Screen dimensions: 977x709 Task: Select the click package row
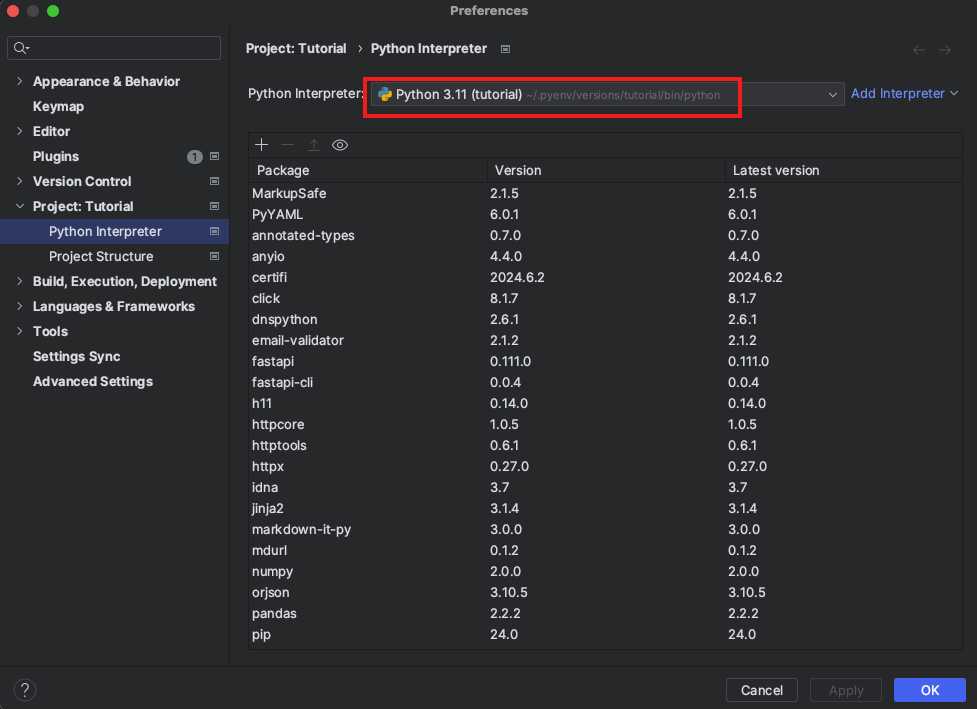[606, 298]
